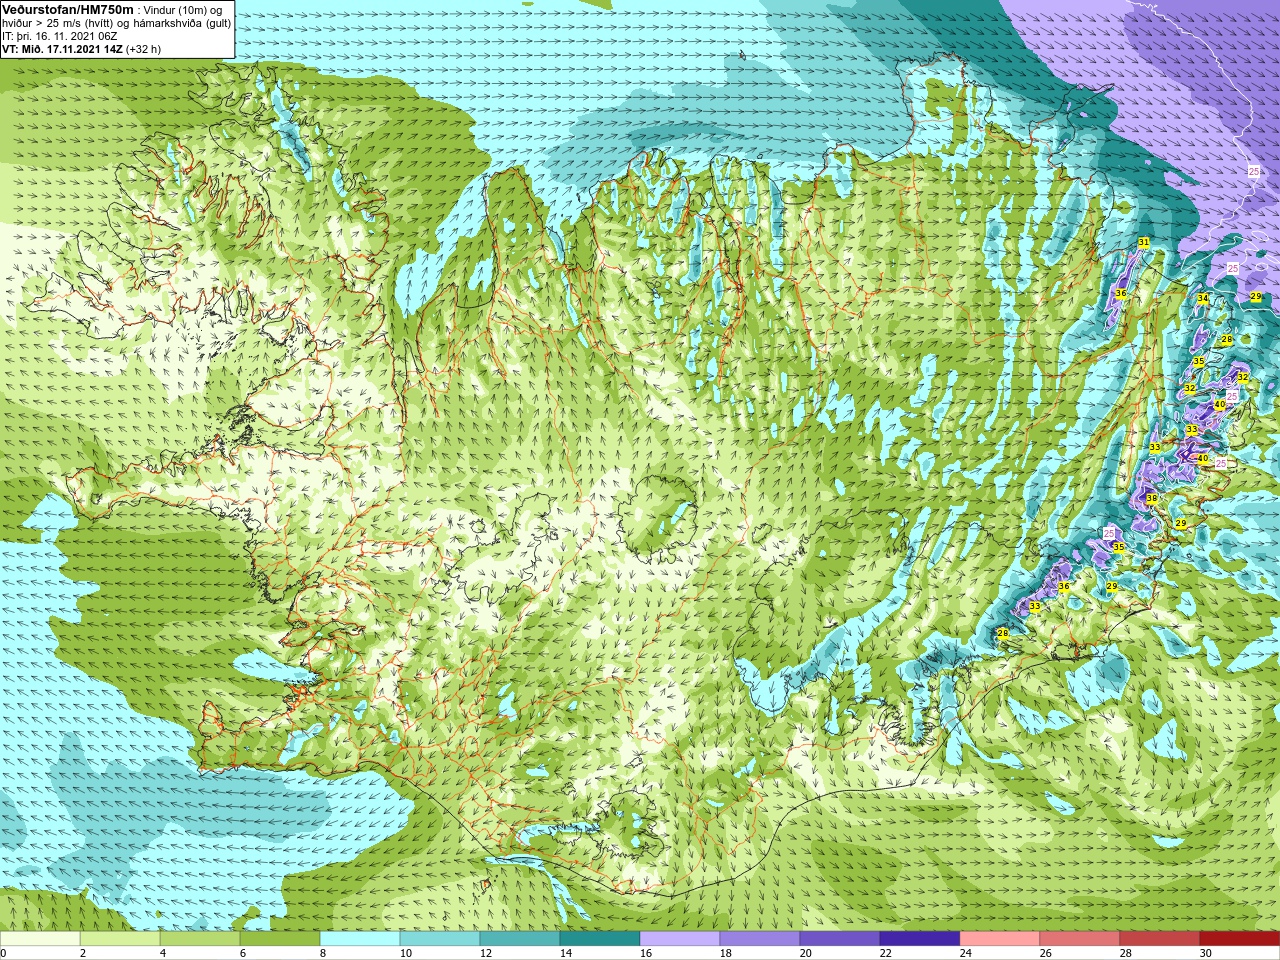
Task: Click the bold title 'Veðurstofan/HM750m'
Action: [67, 9]
